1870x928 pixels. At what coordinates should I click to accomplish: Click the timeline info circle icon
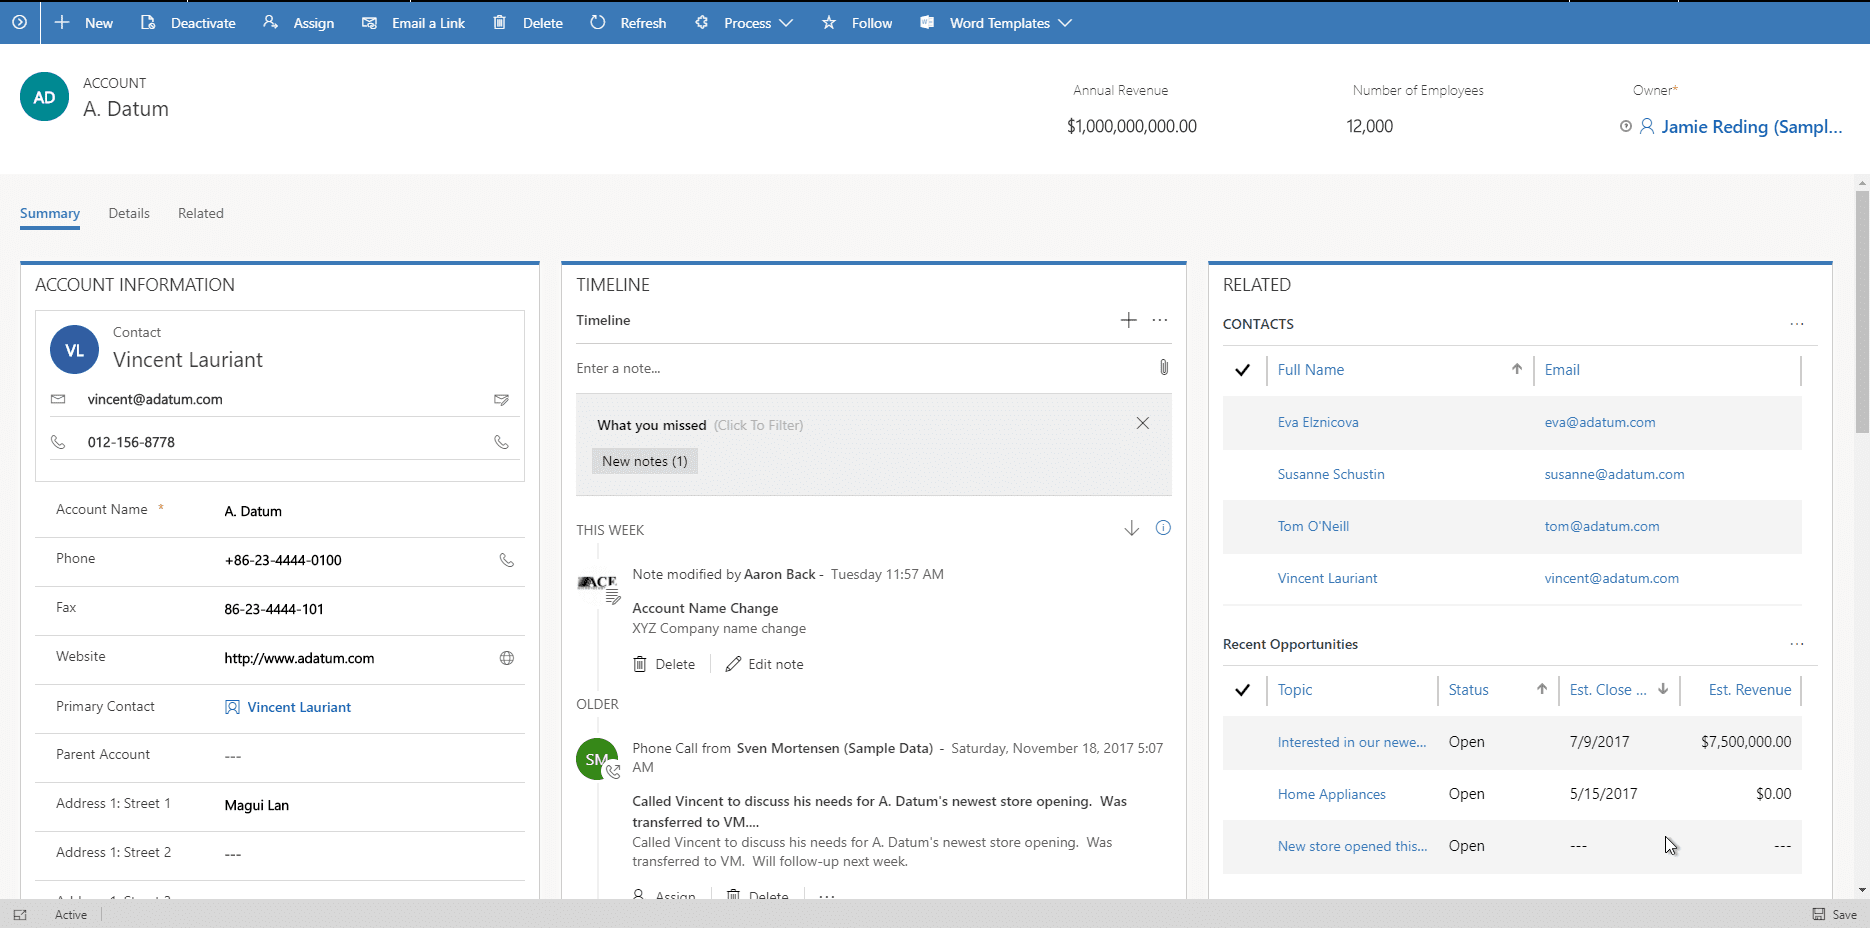[x=1163, y=528]
